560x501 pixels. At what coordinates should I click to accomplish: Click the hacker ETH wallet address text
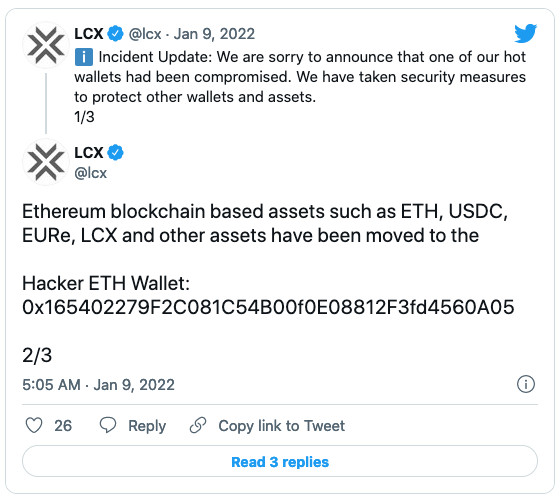coord(268,307)
